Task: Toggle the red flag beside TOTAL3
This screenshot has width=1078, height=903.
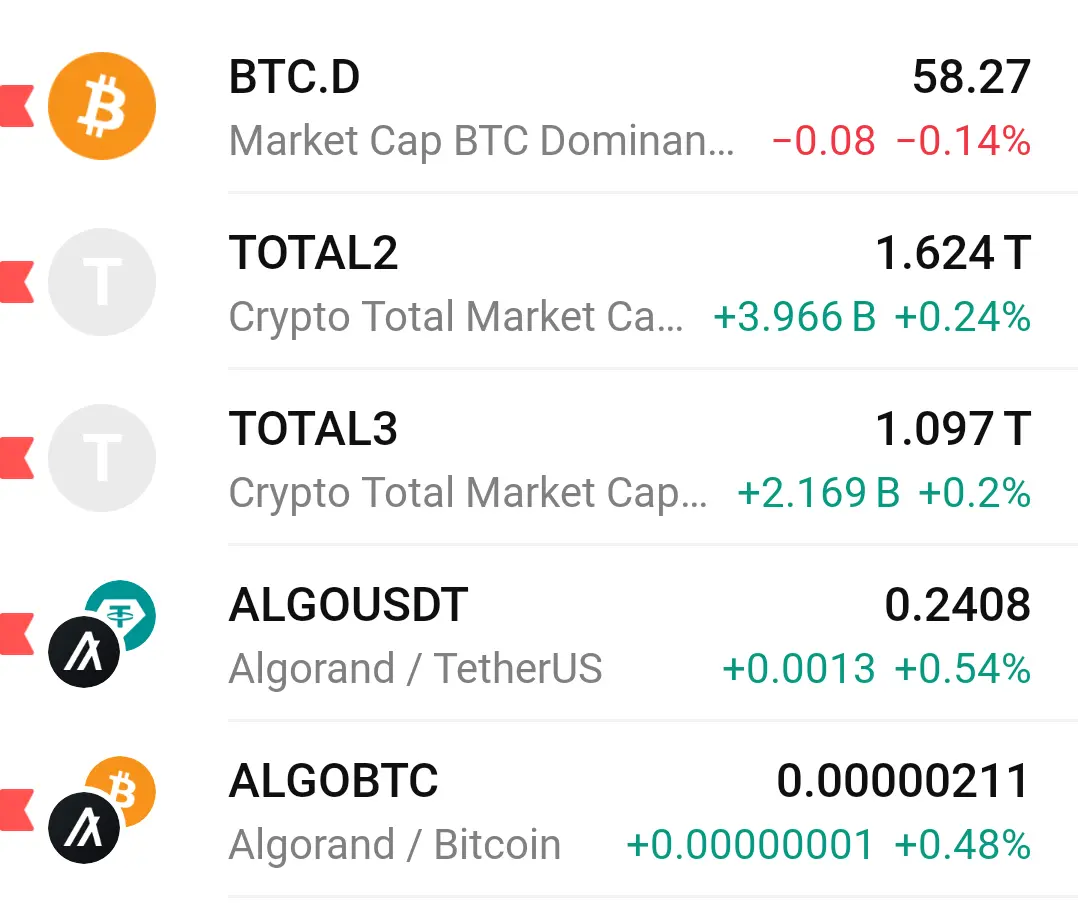Action: tap(16, 458)
